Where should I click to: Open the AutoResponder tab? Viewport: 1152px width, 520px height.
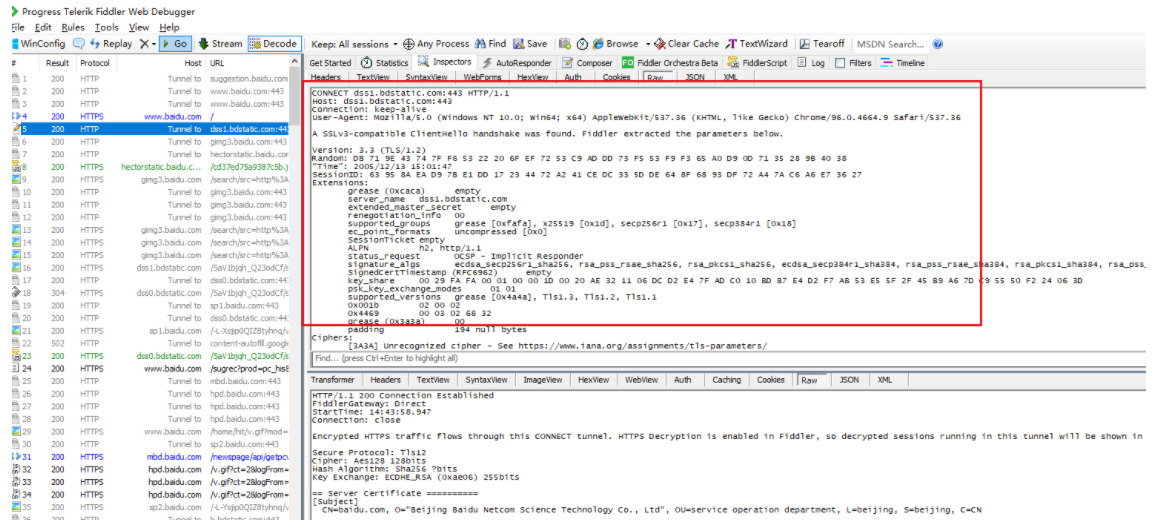point(517,63)
